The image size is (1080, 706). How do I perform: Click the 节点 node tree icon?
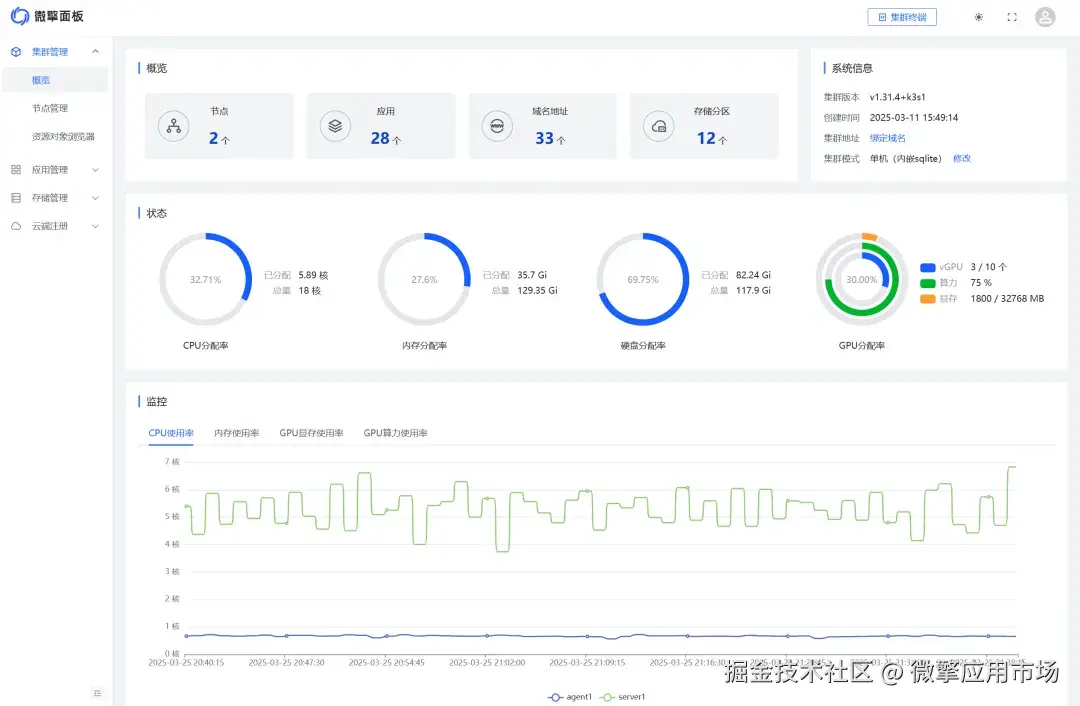pyautogui.click(x=174, y=126)
